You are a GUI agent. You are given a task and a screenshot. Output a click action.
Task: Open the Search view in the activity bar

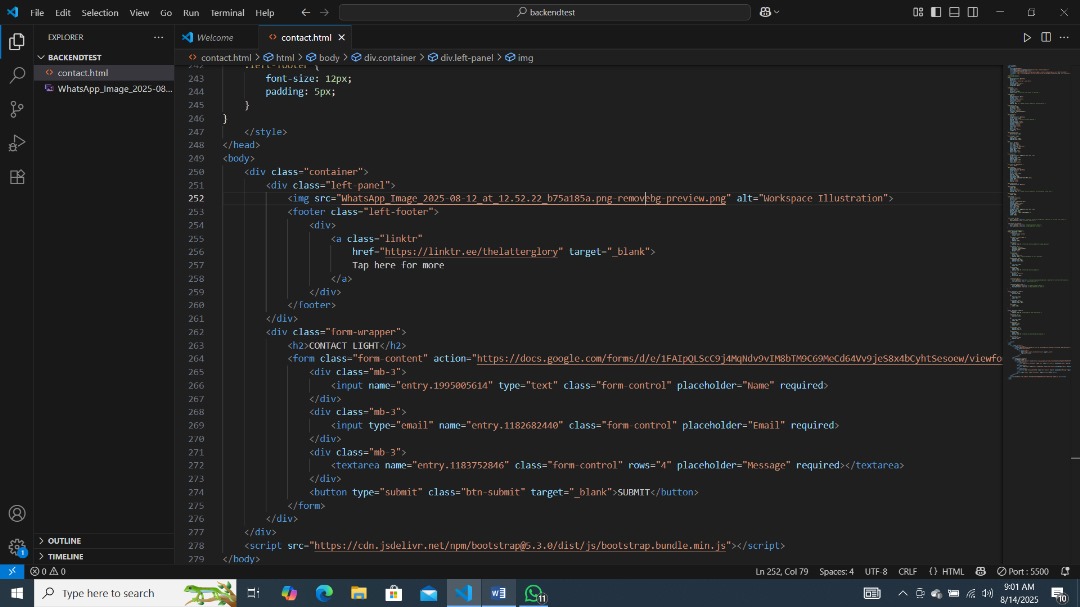point(17,75)
